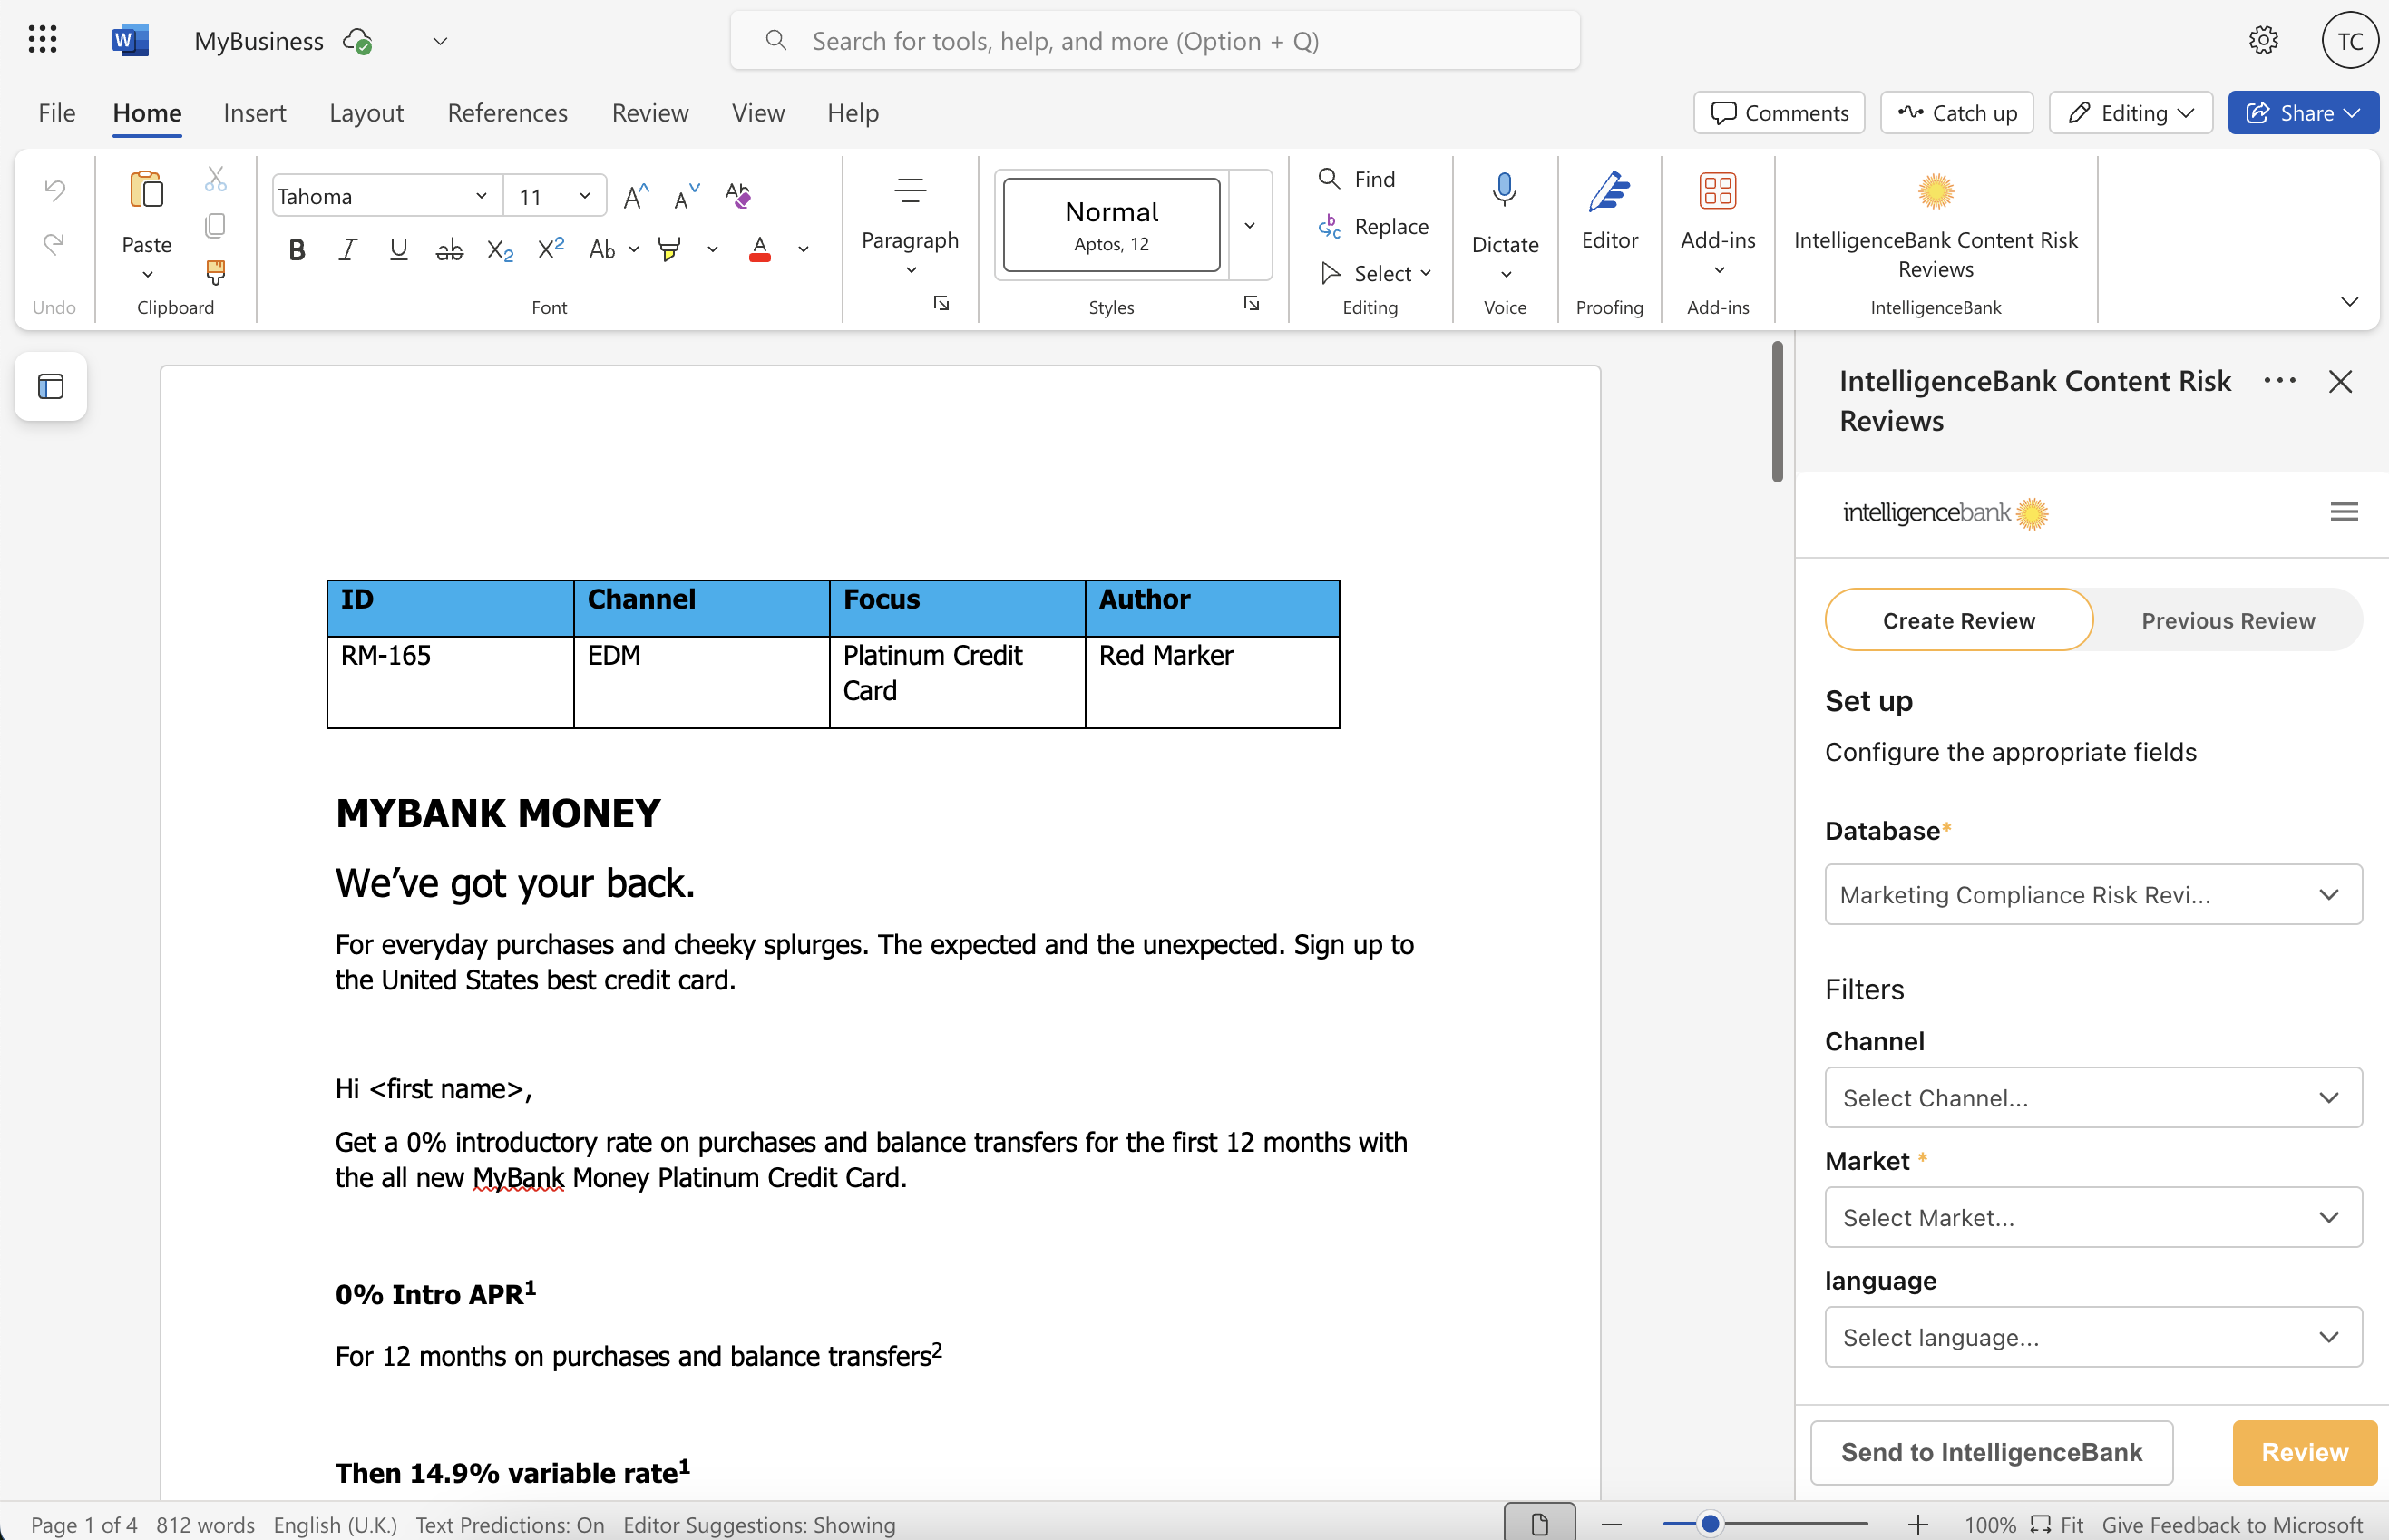Open the font name dropdown showing Tahoma
The height and width of the screenshot is (1540, 2389).
pos(385,196)
